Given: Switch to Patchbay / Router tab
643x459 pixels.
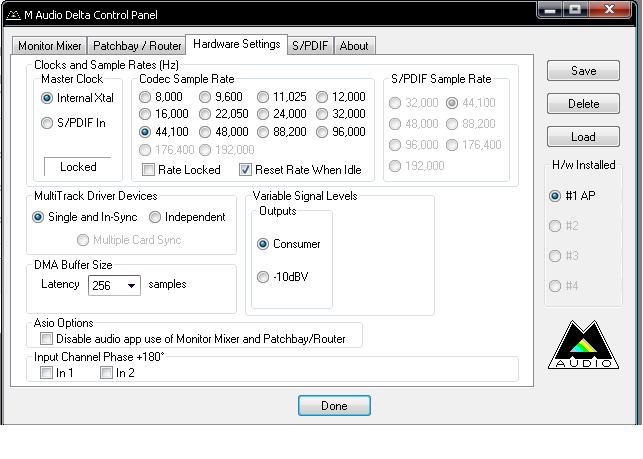Looking at the screenshot, I should coord(137,46).
